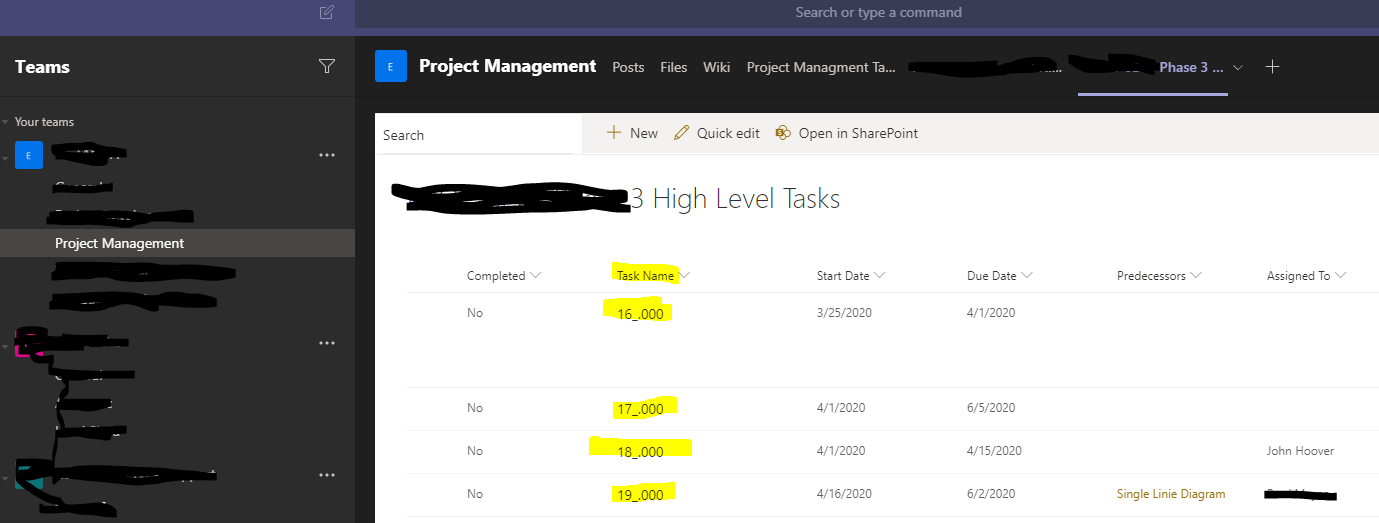This screenshot has width=1379, height=523.
Task: Switch to the Files tab
Action: 674,67
